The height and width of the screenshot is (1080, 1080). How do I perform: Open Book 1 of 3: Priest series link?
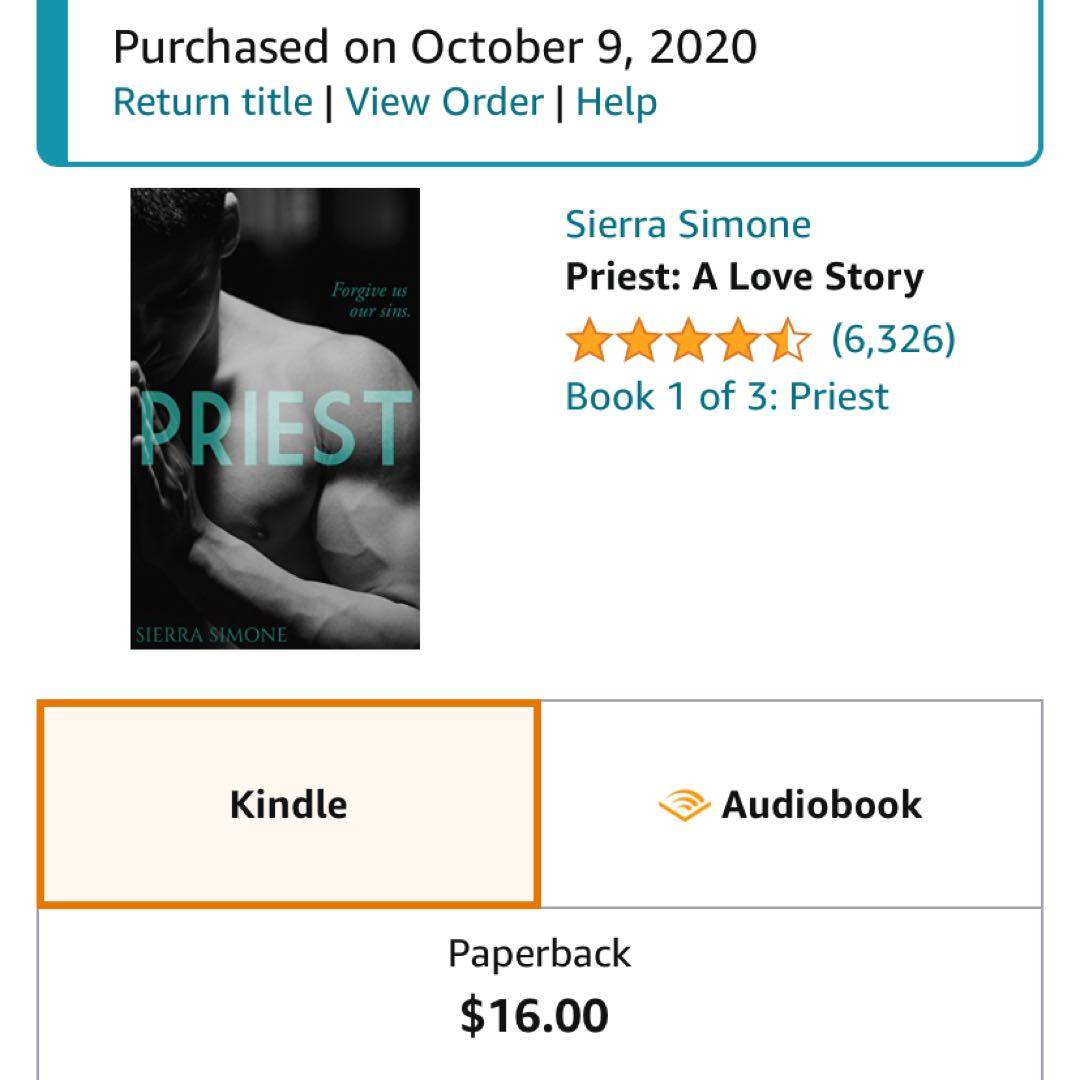727,396
